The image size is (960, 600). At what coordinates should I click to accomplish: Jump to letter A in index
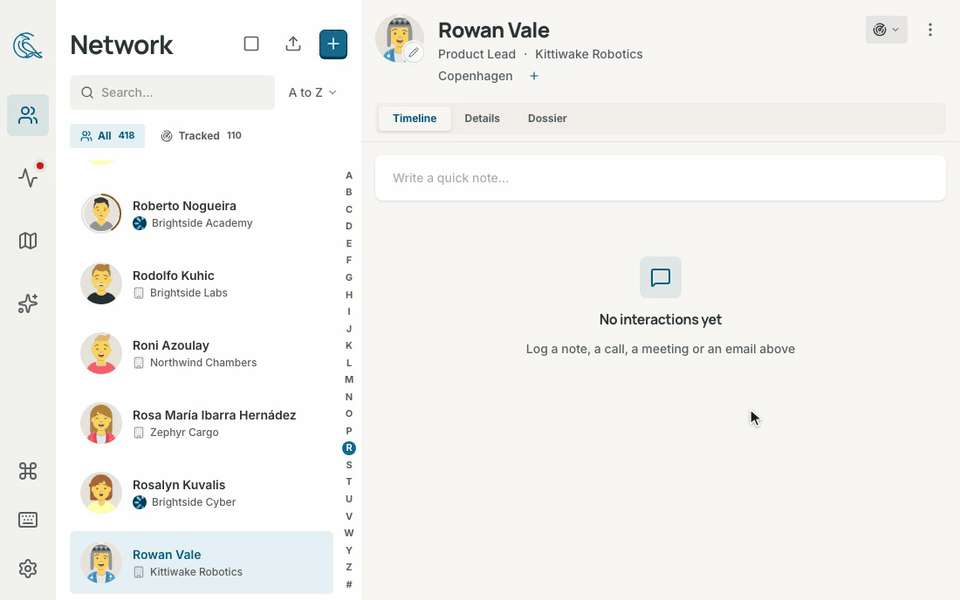349,175
